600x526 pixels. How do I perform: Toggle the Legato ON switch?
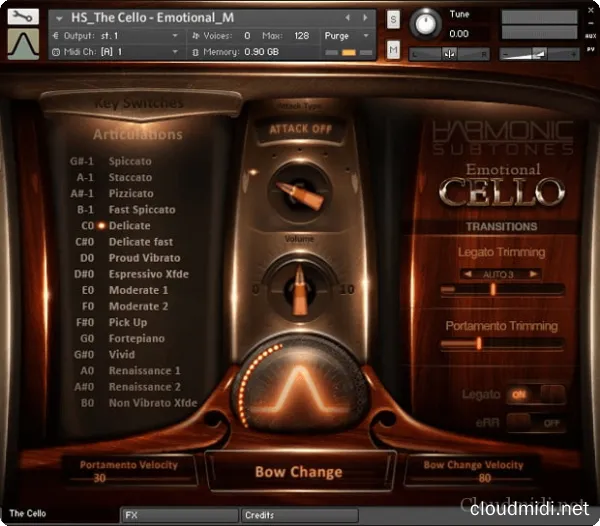pos(536,394)
